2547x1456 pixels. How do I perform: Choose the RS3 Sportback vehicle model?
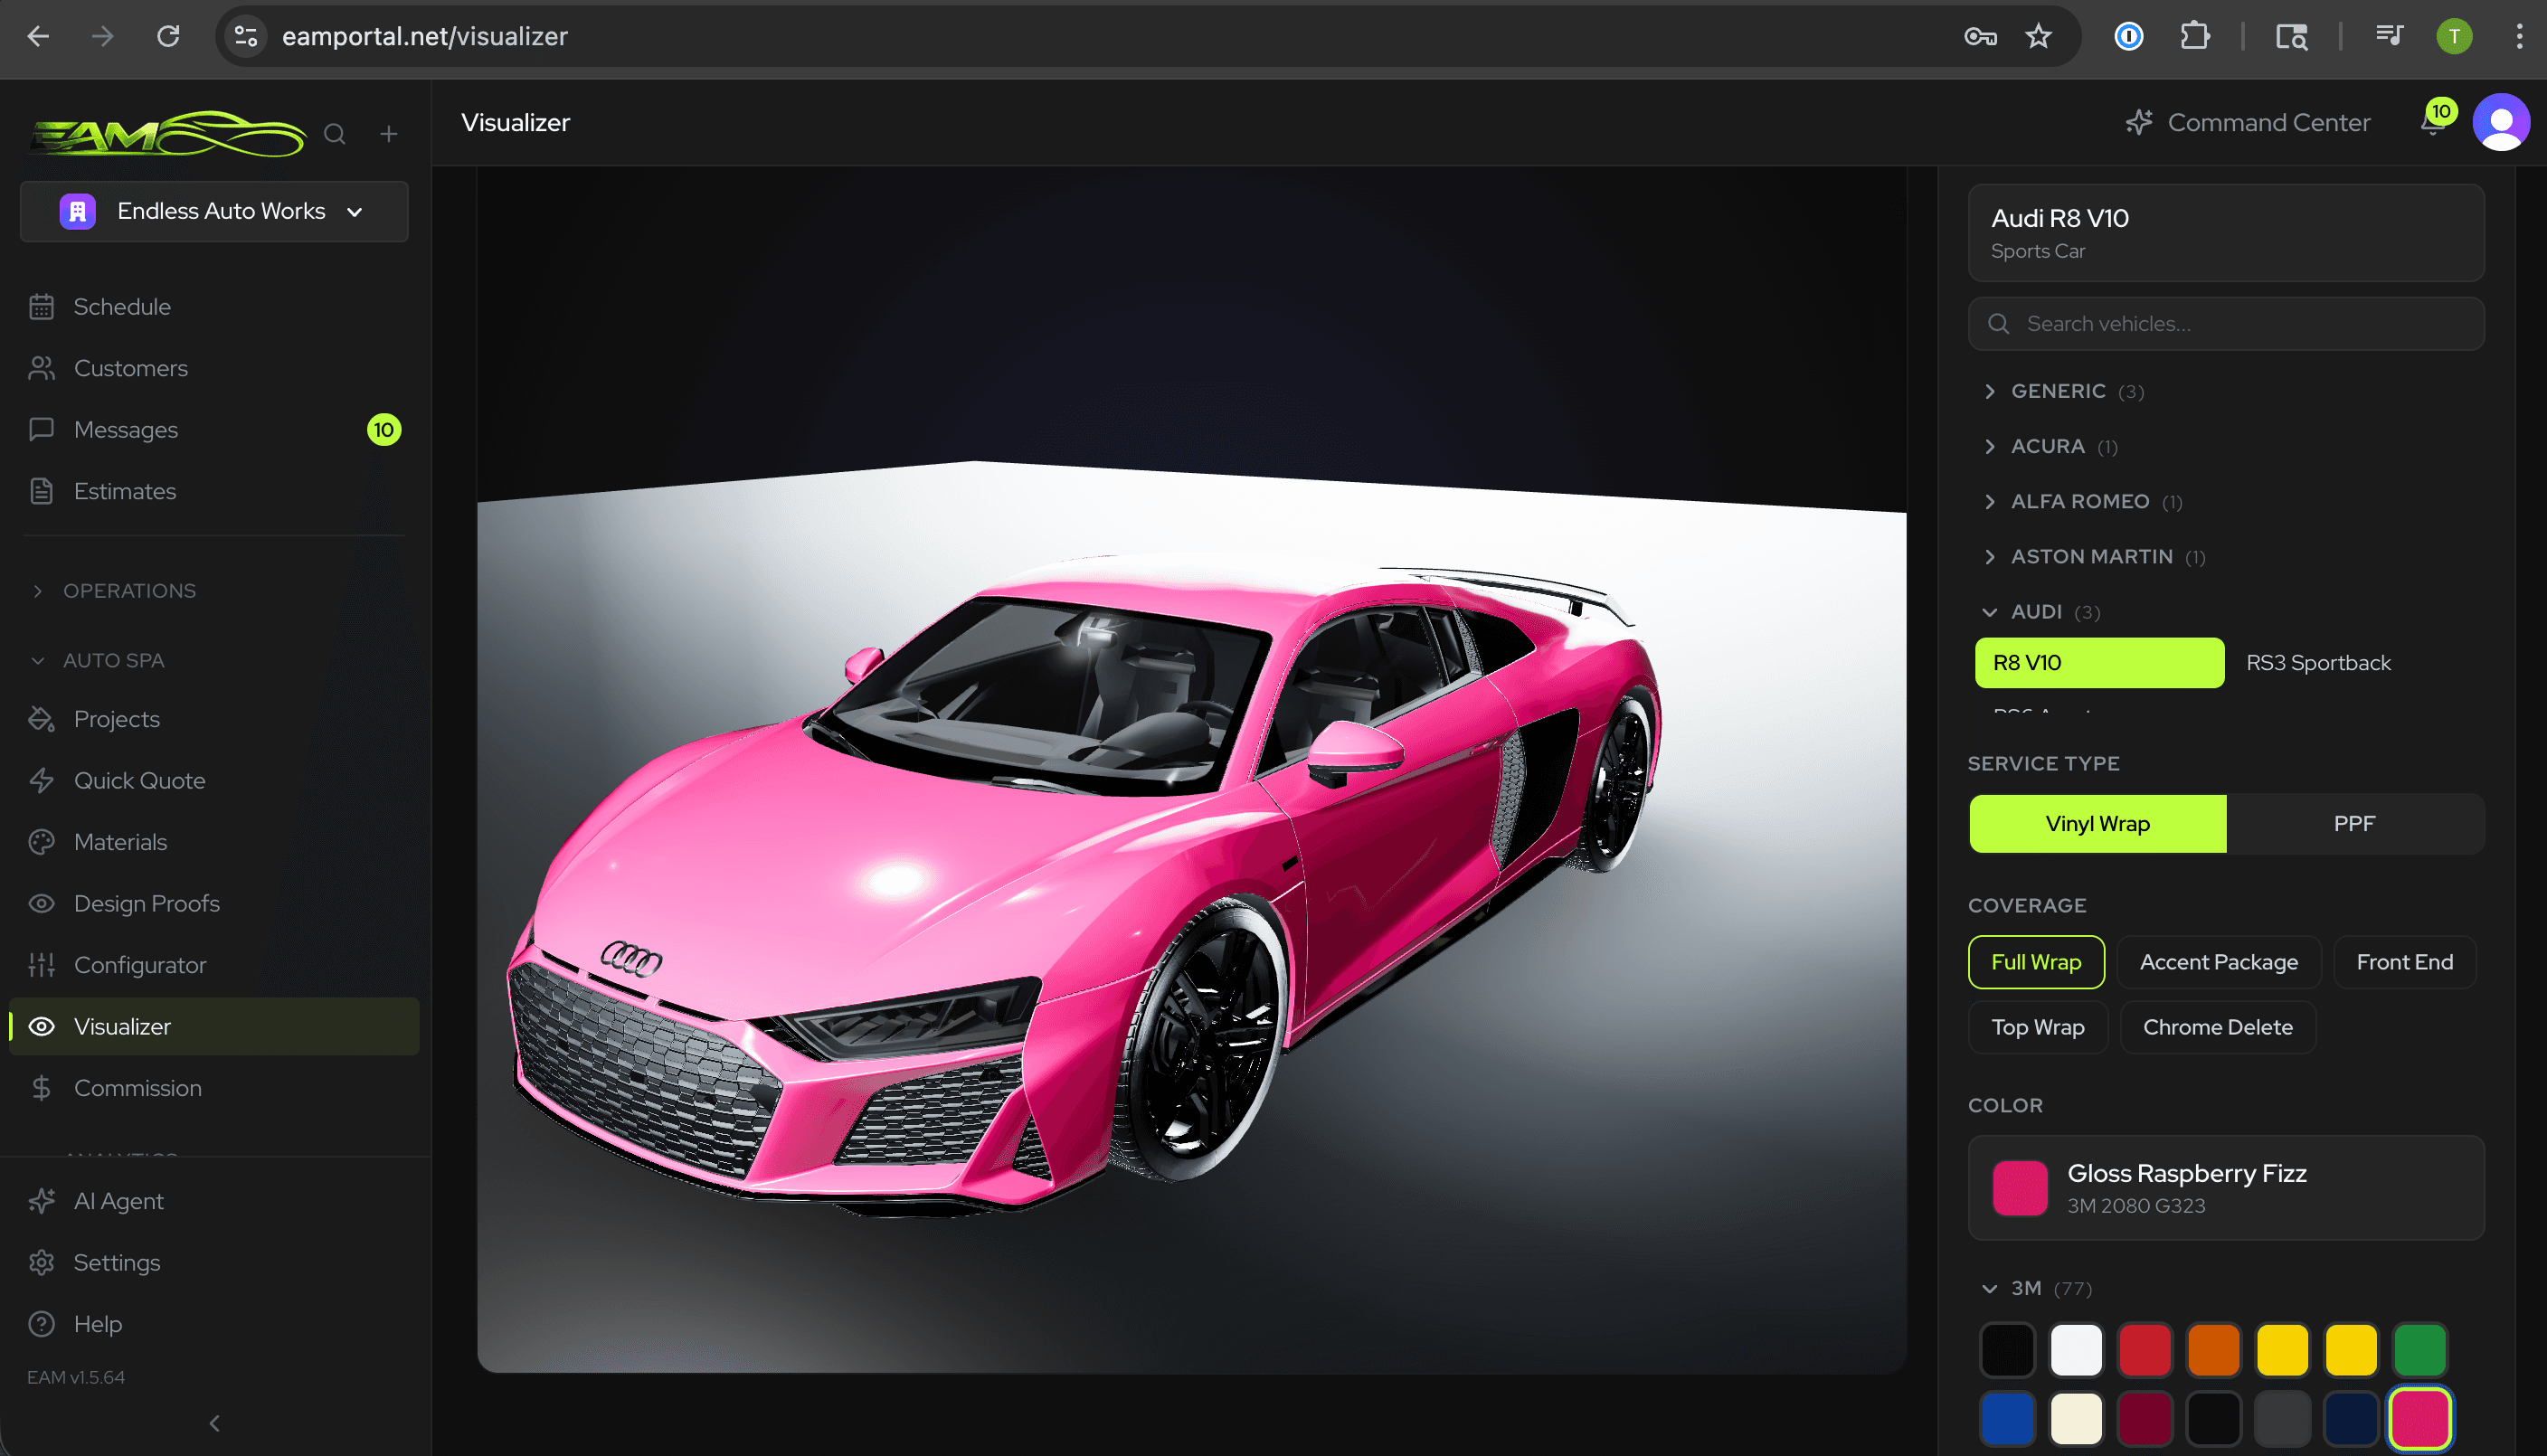point(2318,663)
